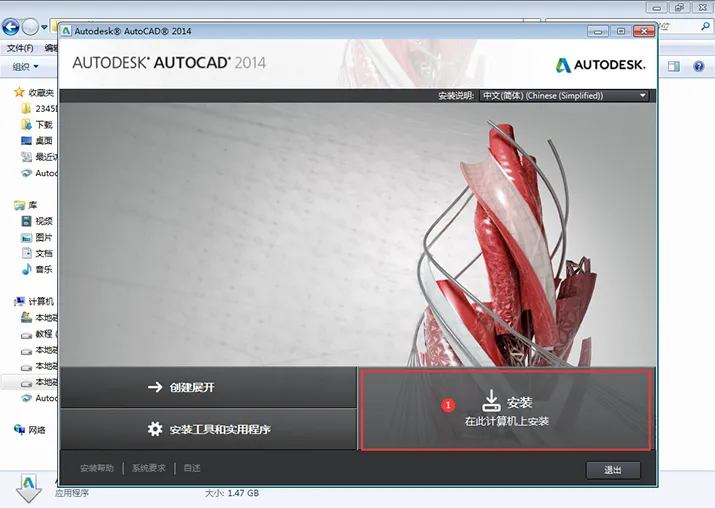Open the Organize (组织) dropdown in Explorer
This screenshot has width=715, height=508.
[25, 67]
